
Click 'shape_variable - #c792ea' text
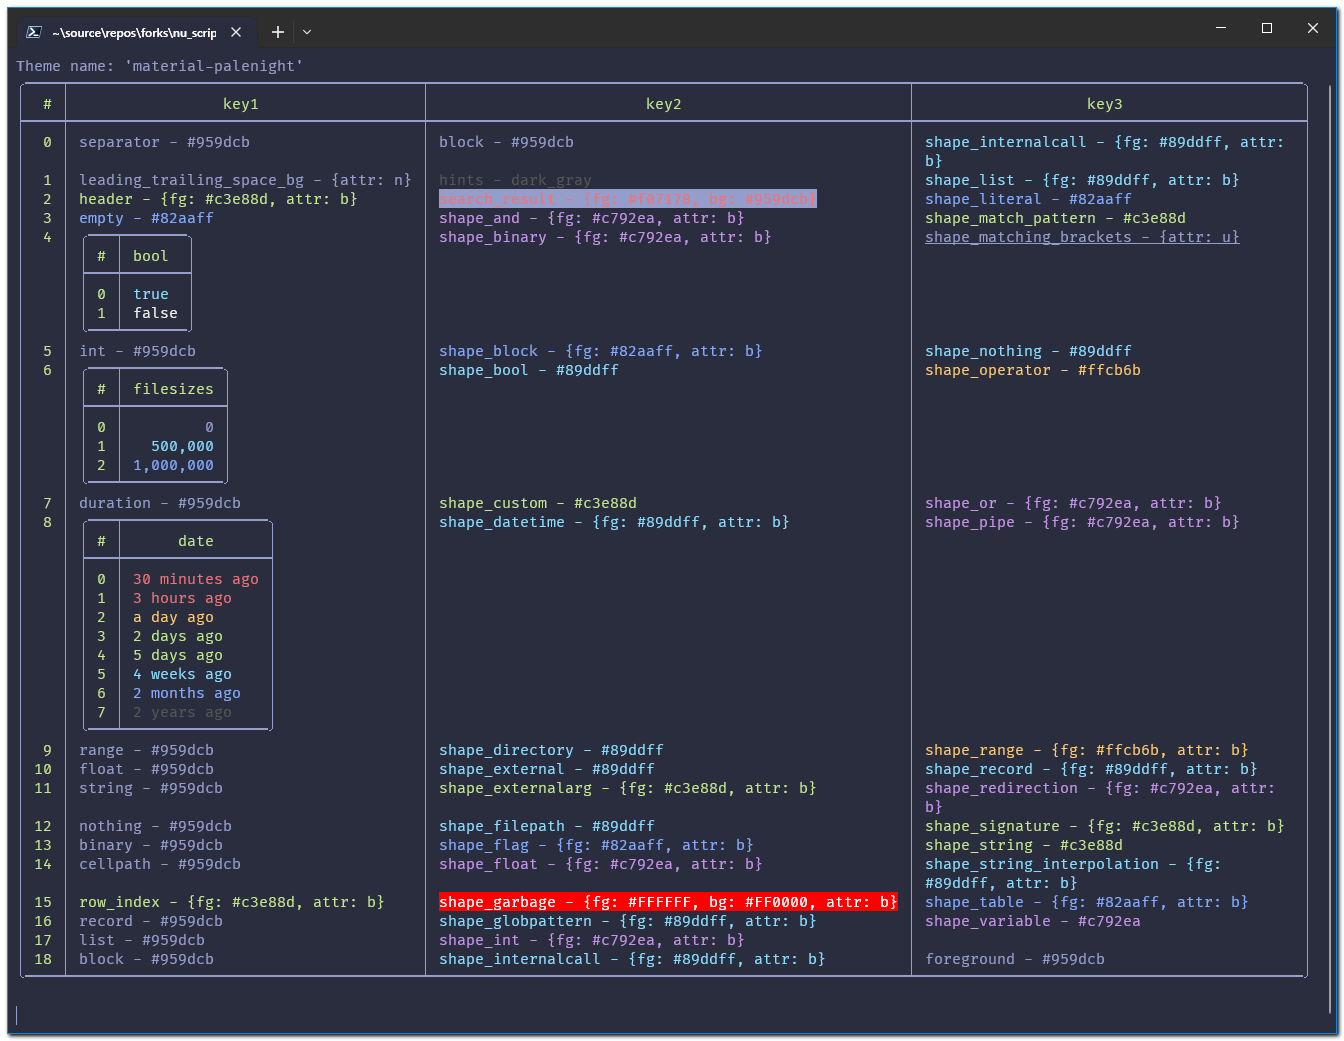pyautogui.click(x=1033, y=921)
